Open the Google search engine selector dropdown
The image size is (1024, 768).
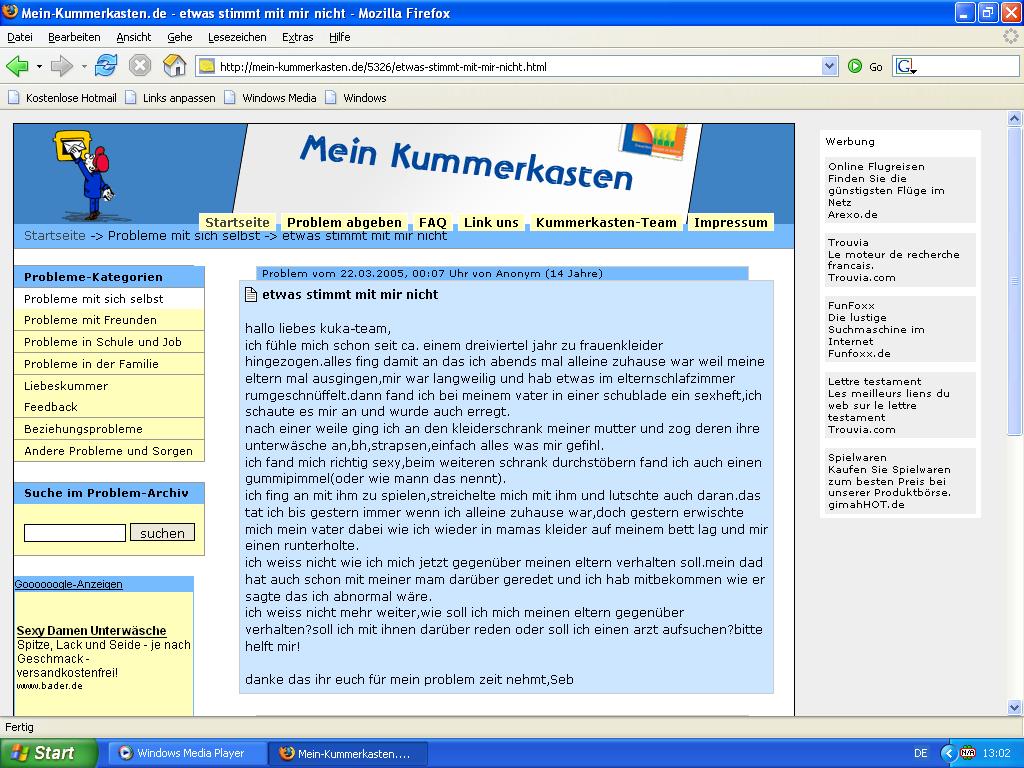click(x=906, y=67)
